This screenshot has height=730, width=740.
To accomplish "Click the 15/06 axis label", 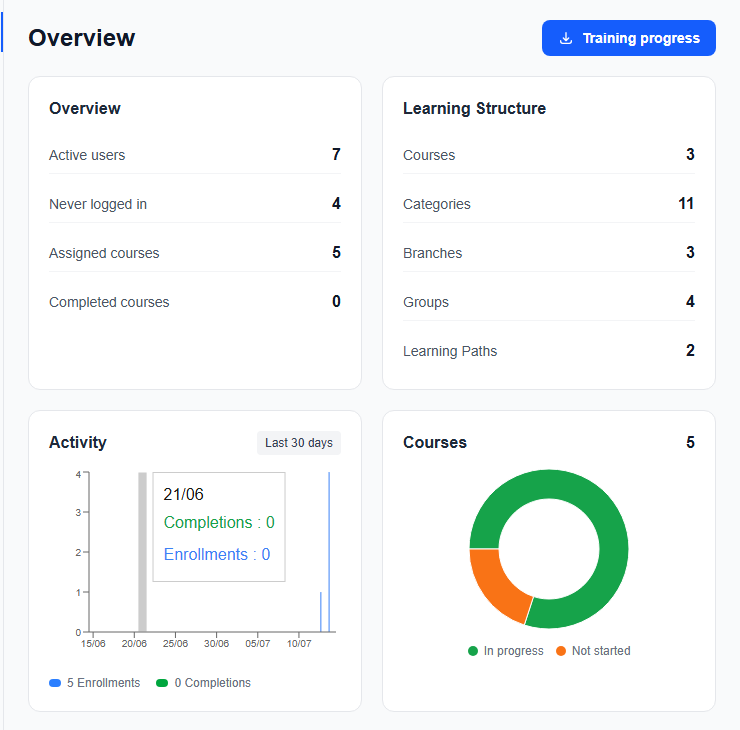I will (x=93, y=644).
